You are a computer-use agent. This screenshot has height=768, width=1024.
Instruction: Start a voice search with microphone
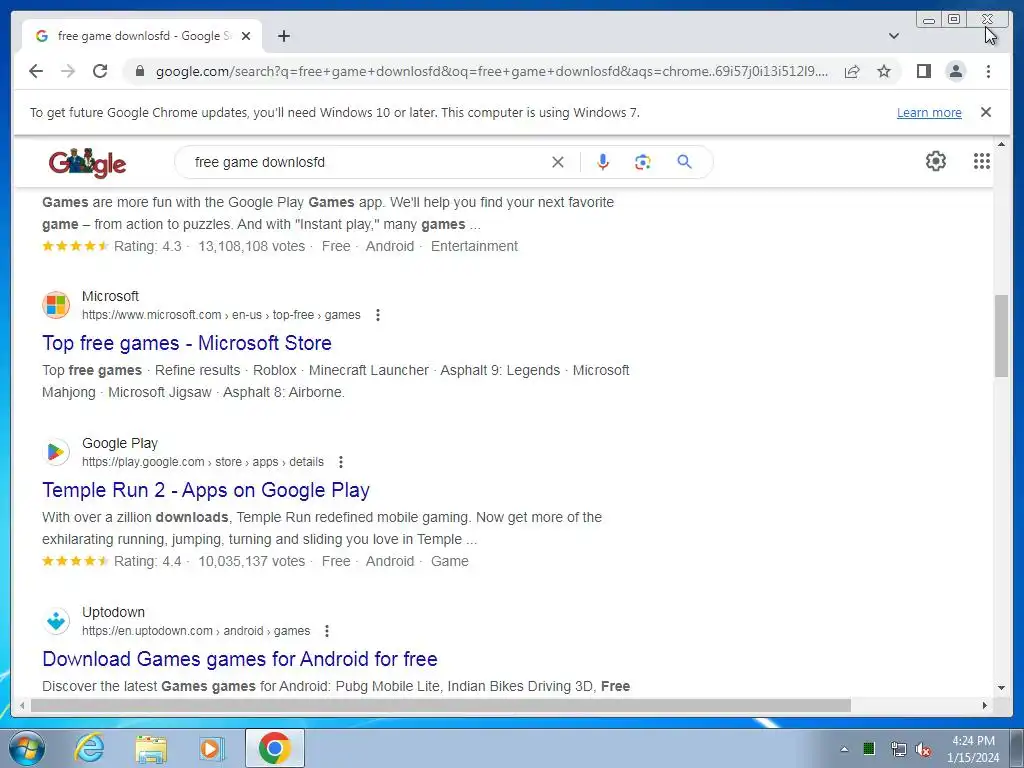pyautogui.click(x=603, y=162)
